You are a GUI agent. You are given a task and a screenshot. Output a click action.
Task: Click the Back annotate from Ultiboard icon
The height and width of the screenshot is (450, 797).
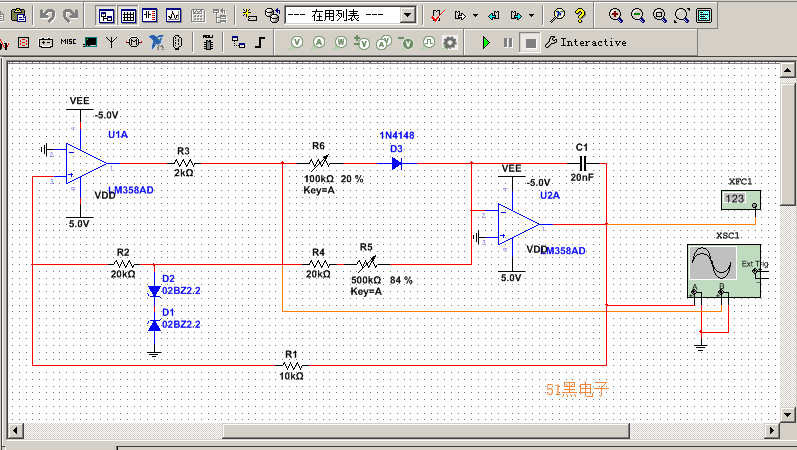pyautogui.click(x=494, y=16)
